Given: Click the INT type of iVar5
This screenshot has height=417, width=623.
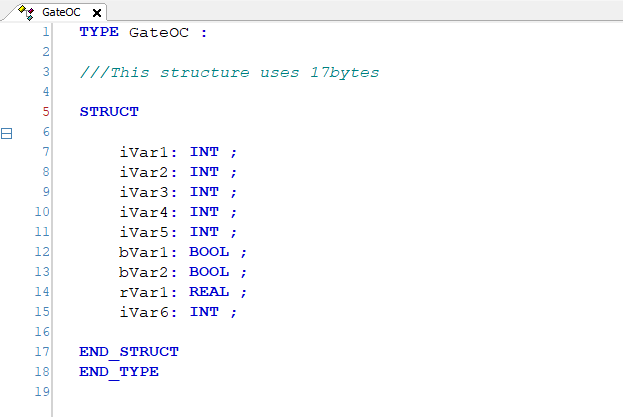Looking at the screenshot, I should [x=204, y=232].
